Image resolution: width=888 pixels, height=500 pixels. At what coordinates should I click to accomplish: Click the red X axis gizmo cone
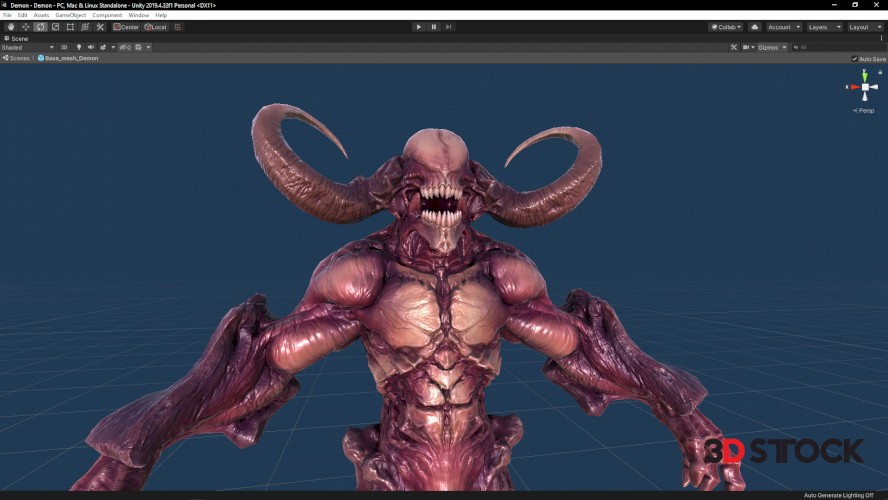[855, 87]
